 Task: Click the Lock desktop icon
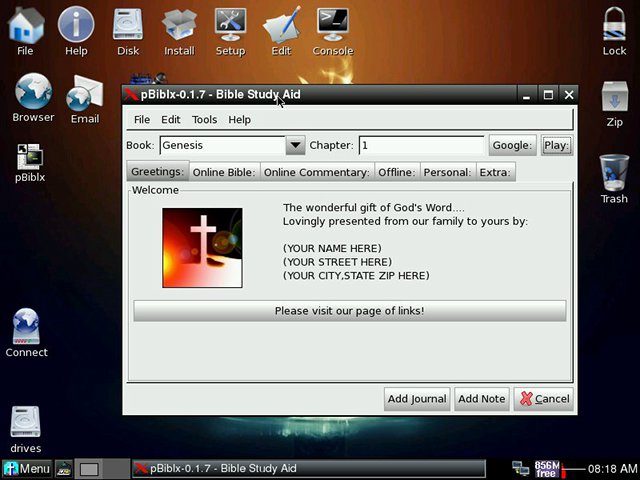(x=614, y=31)
